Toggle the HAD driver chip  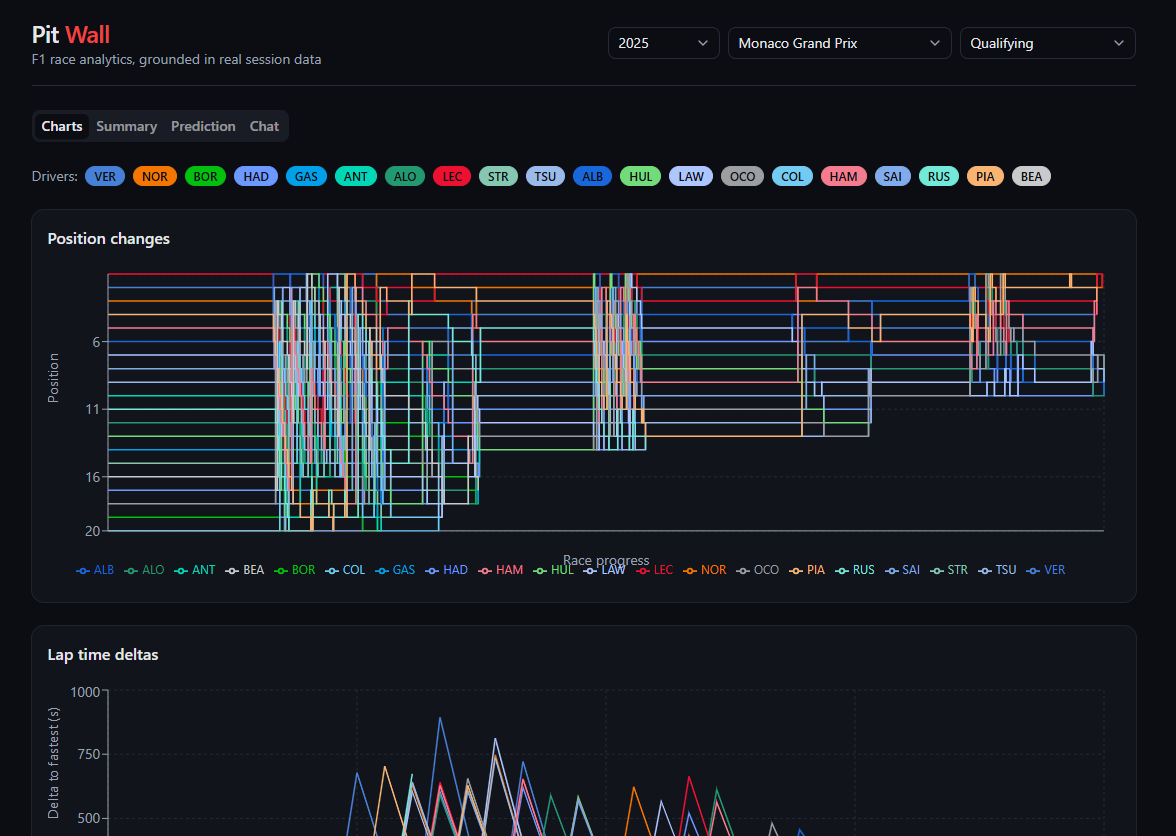256,176
